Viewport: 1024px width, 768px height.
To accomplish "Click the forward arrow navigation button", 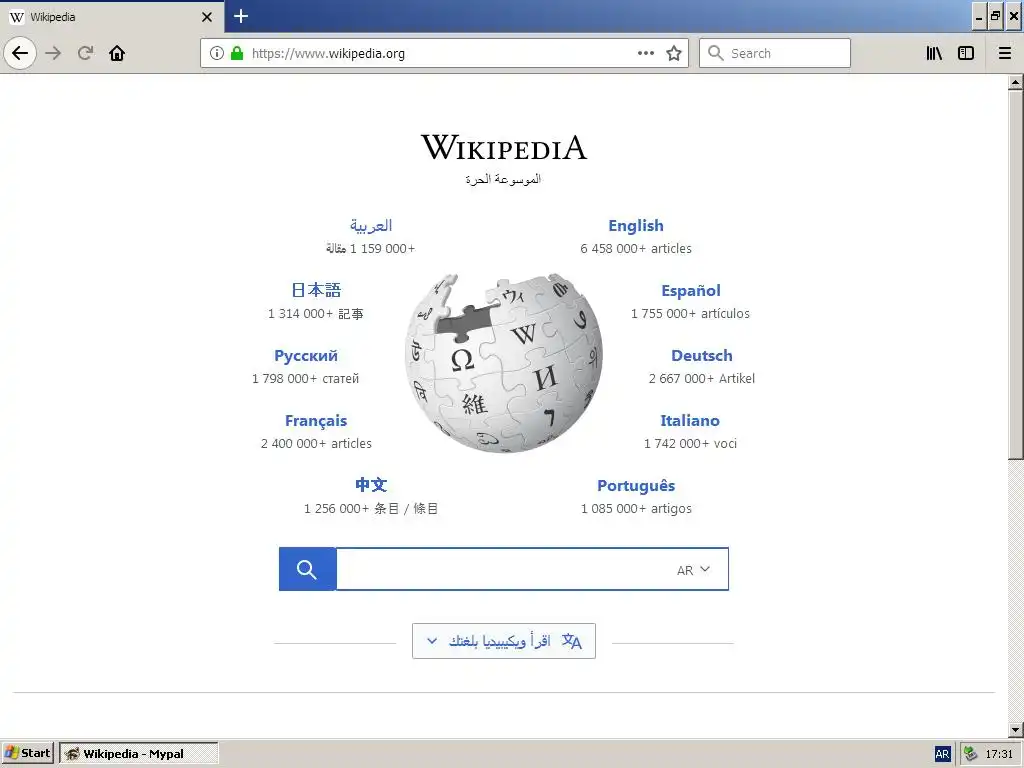I will point(53,53).
